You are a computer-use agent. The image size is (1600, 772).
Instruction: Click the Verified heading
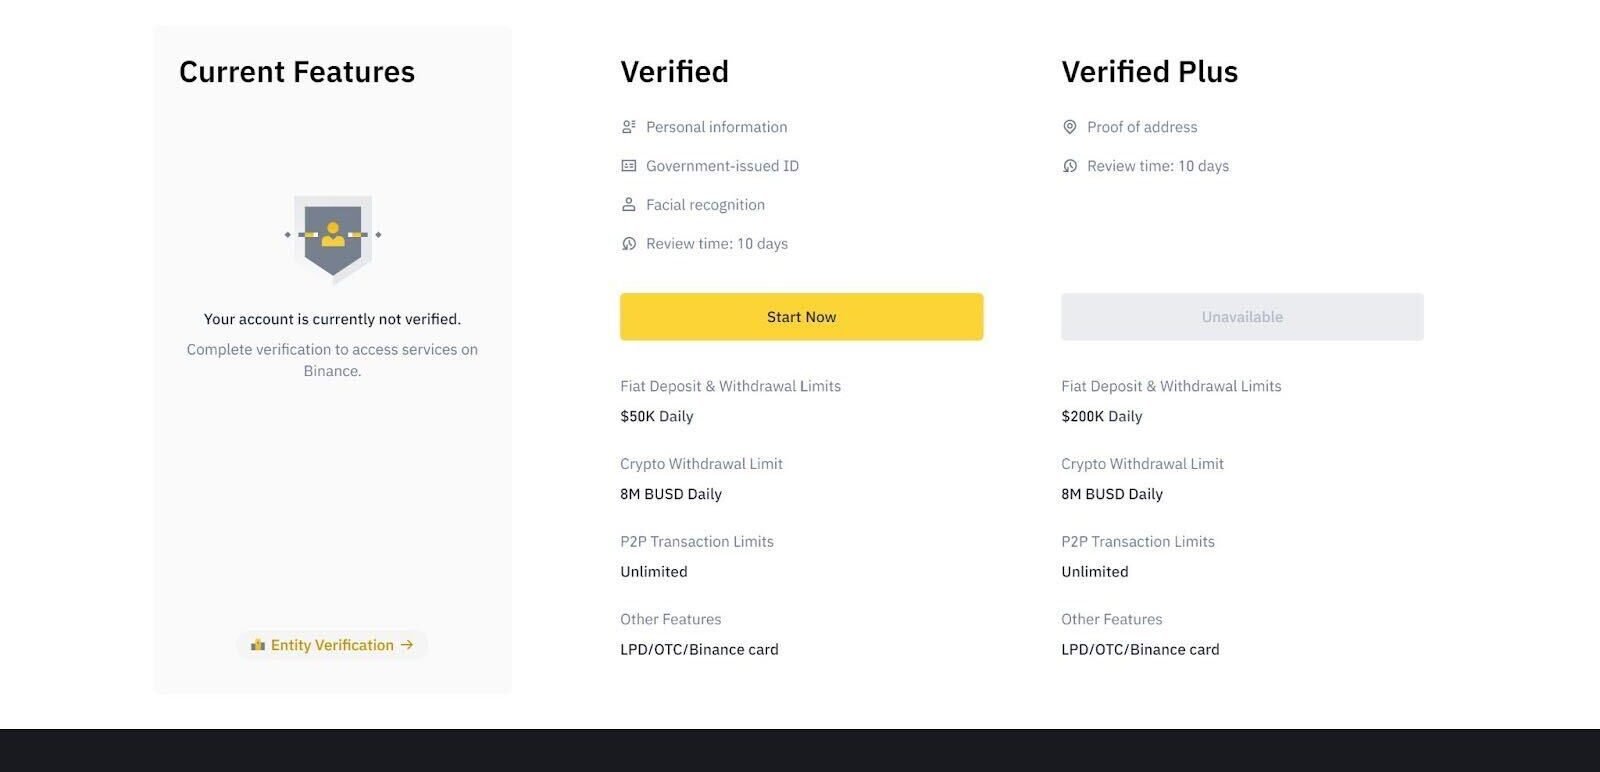675,72
